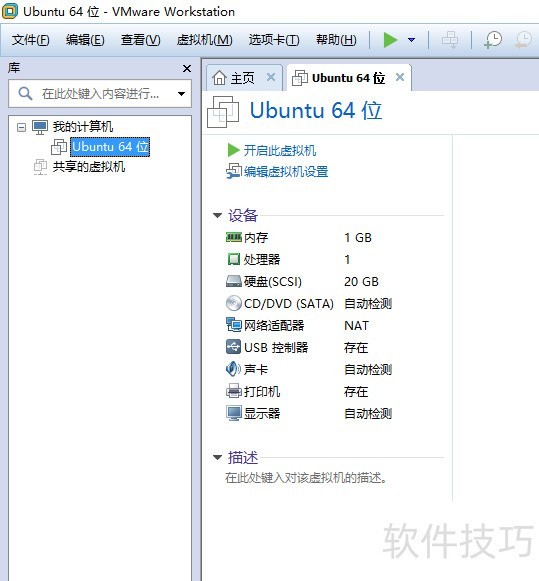
Task: Click the memory chip icon
Action: click(234, 237)
